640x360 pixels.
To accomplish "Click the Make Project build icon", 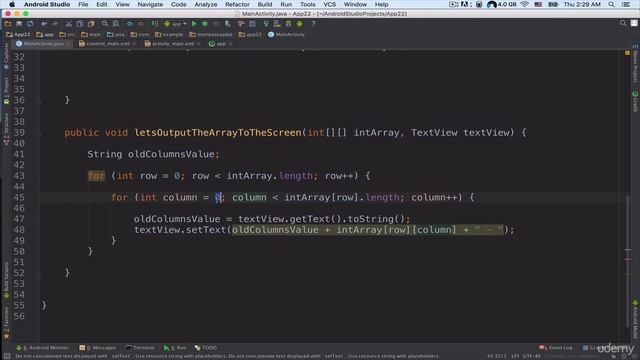I will 155,24.
